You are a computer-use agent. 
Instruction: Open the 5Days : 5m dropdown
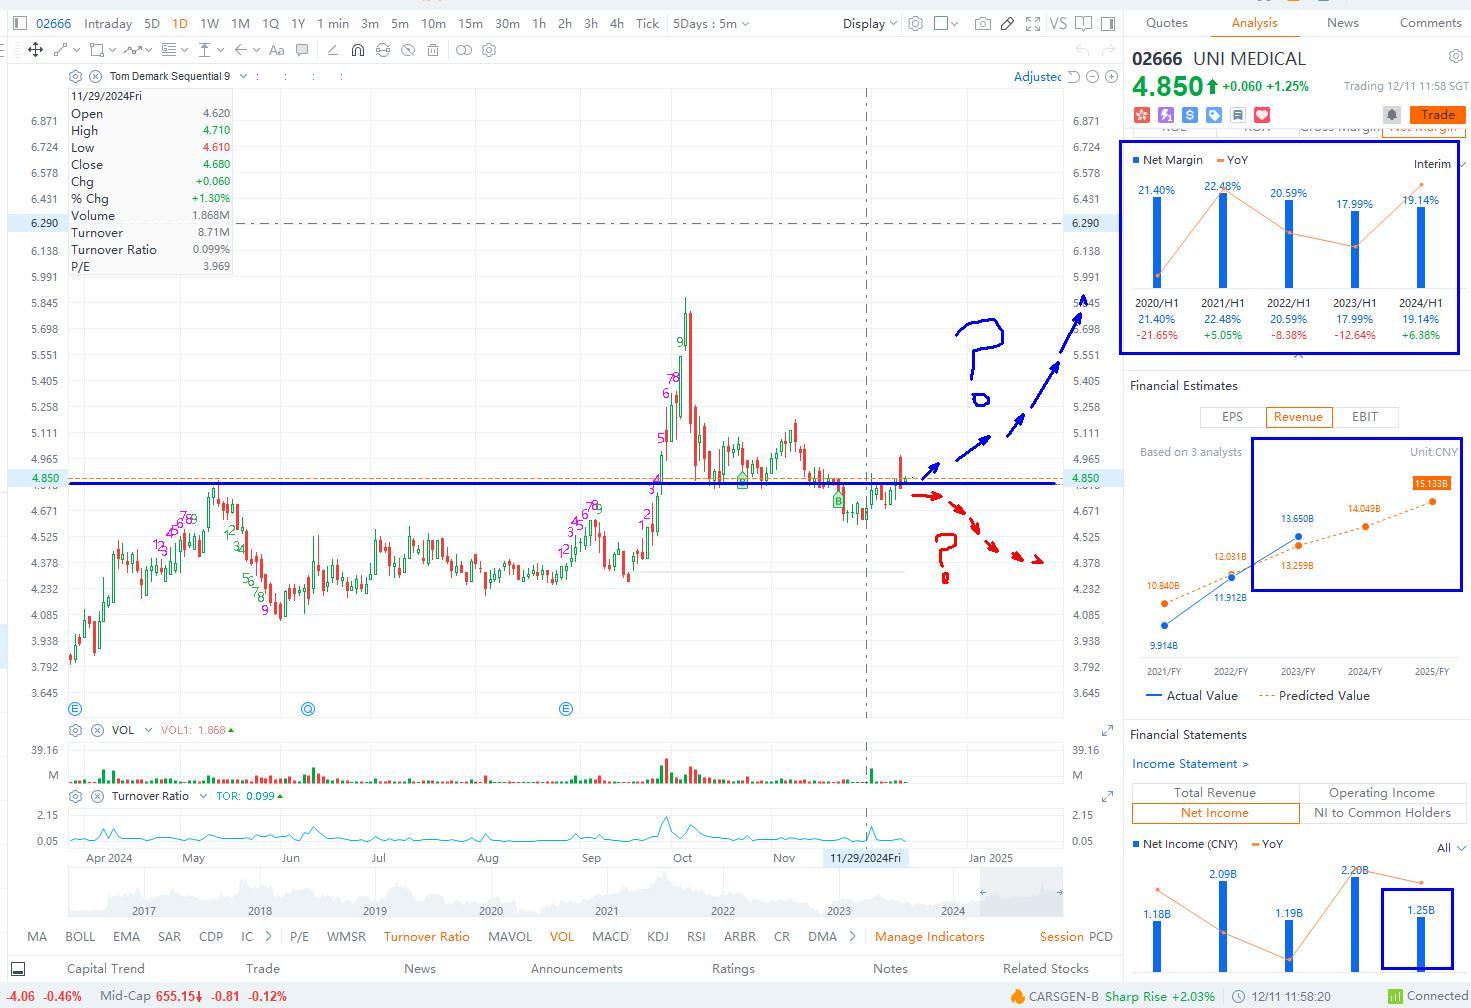[x=711, y=23]
